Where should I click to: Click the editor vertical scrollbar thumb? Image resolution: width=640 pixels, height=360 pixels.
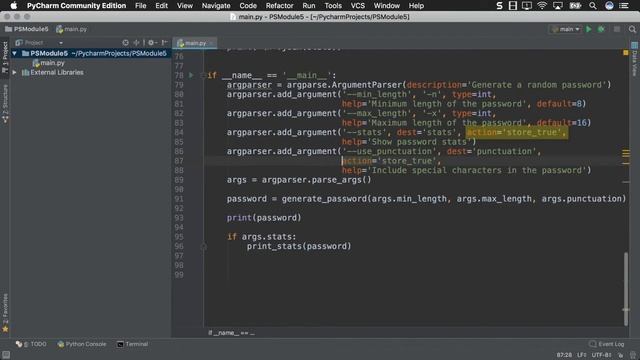pos(626,289)
